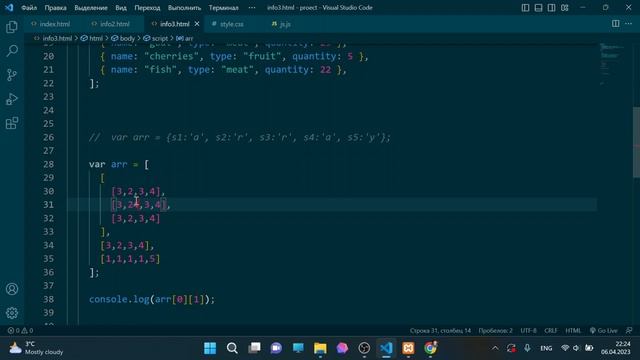The height and width of the screenshot is (360, 640).
Task: Open Extensions view
Action: point(12,123)
